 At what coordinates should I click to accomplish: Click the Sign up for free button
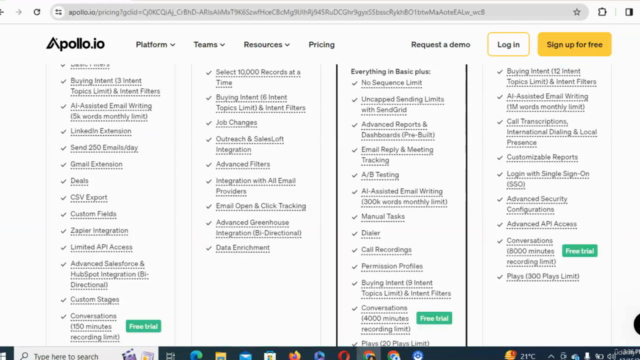coord(574,44)
